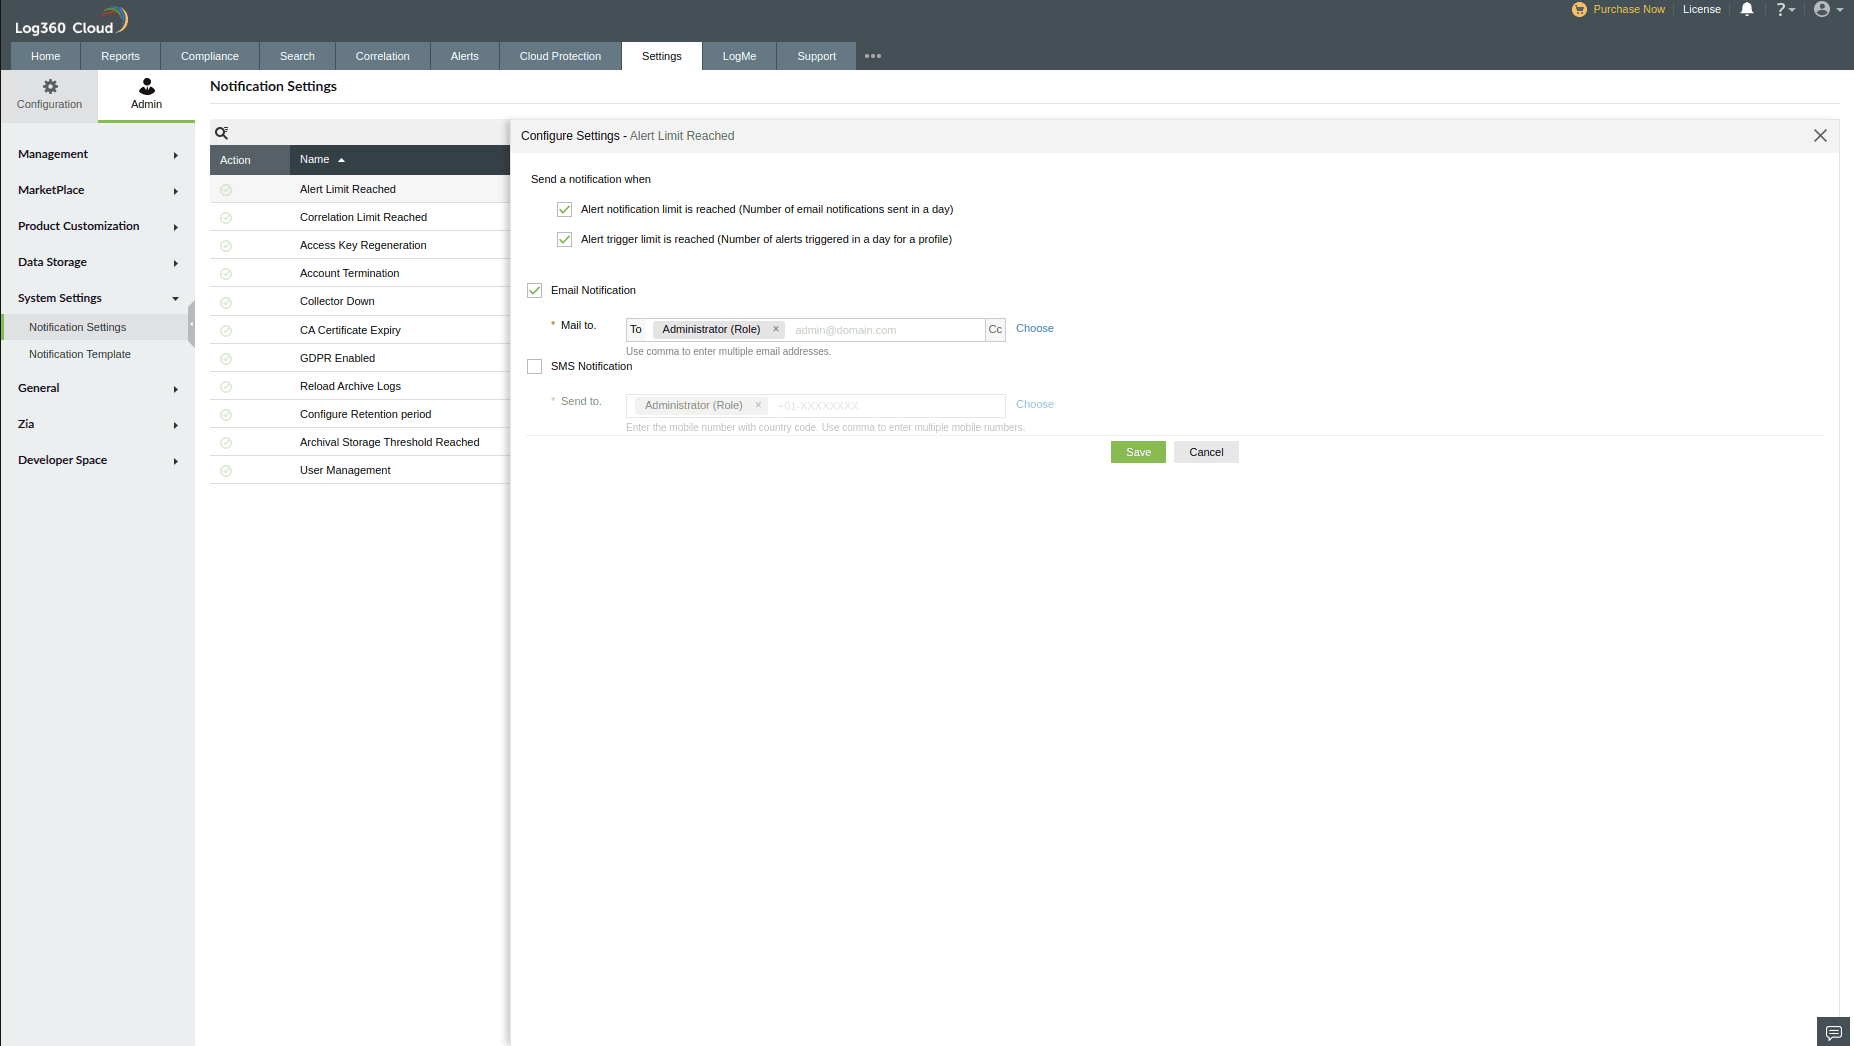The width and height of the screenshot is (1854, 1046).
Task: Focus the mobile number input field
Action: (888, 406)
